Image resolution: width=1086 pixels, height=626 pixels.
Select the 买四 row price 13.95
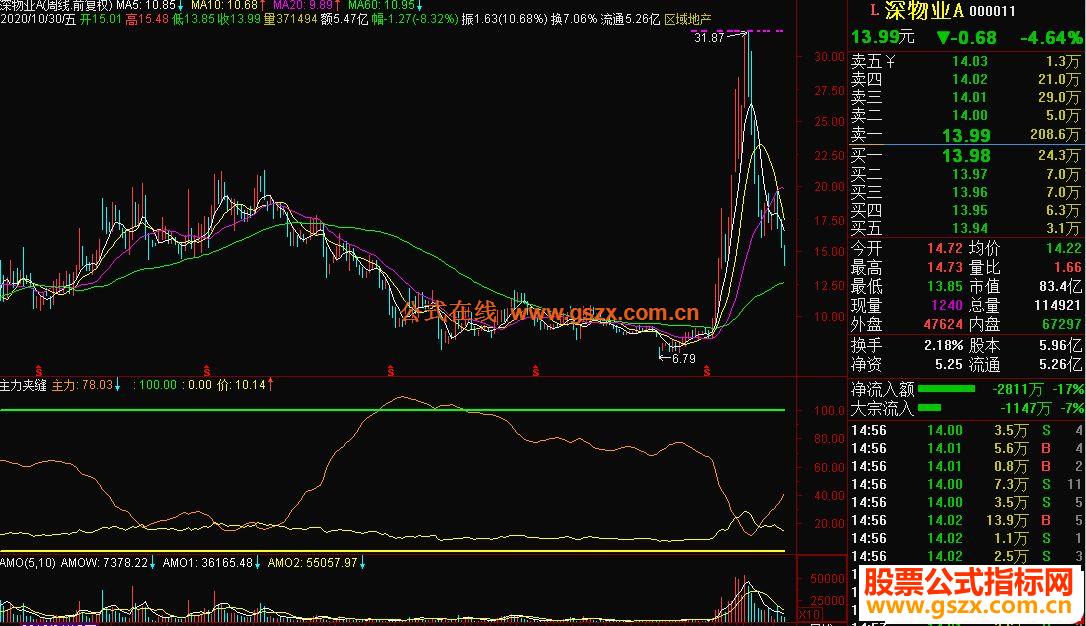coord(970,211)
